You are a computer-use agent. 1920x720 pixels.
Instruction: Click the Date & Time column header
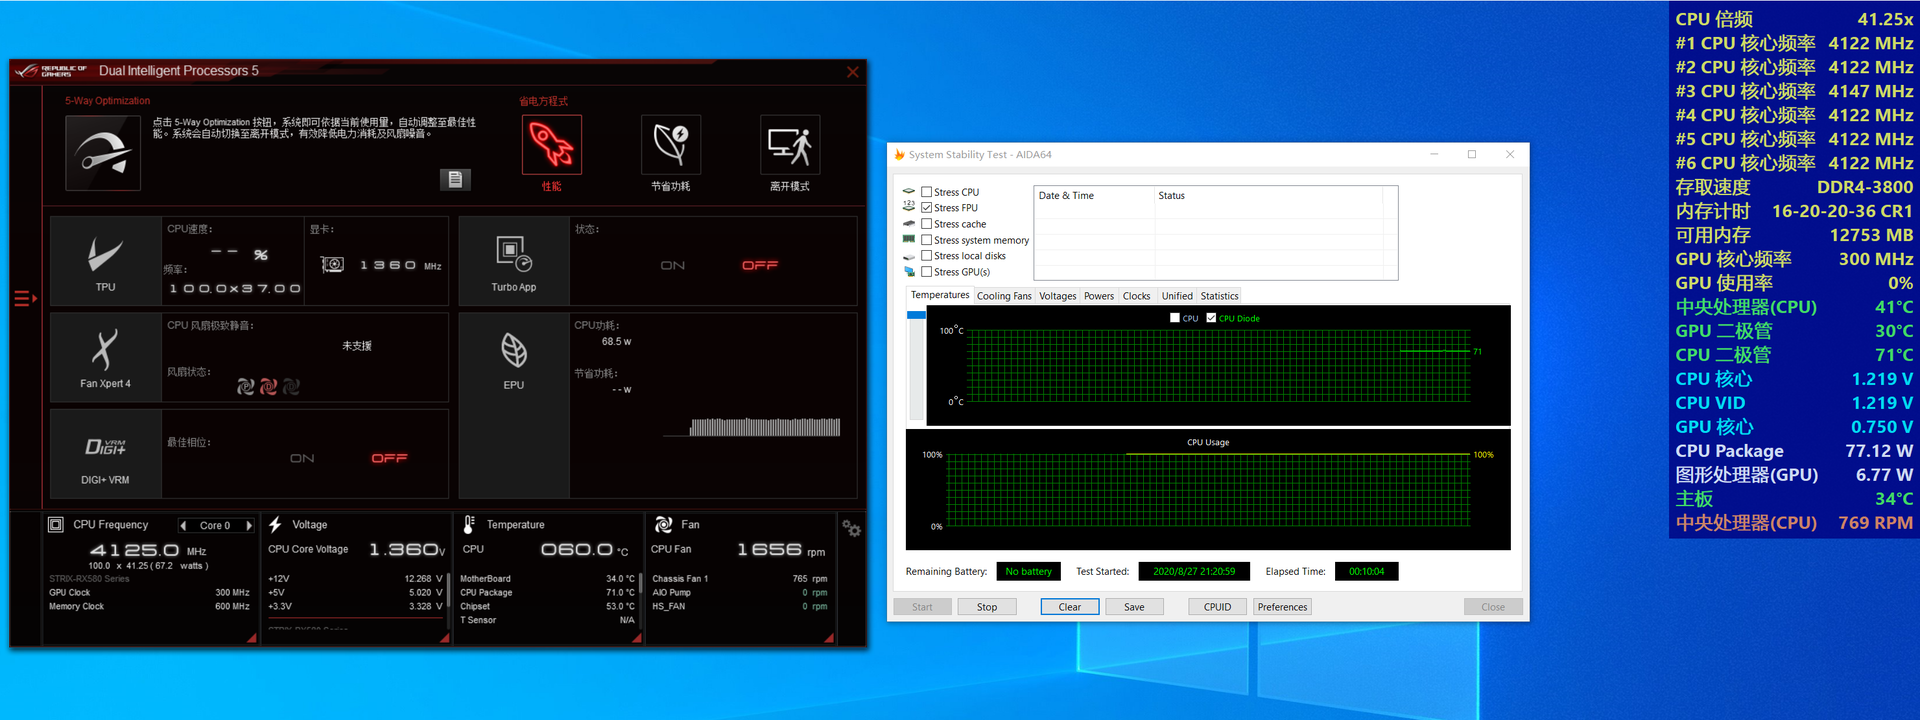point(1094,196)
